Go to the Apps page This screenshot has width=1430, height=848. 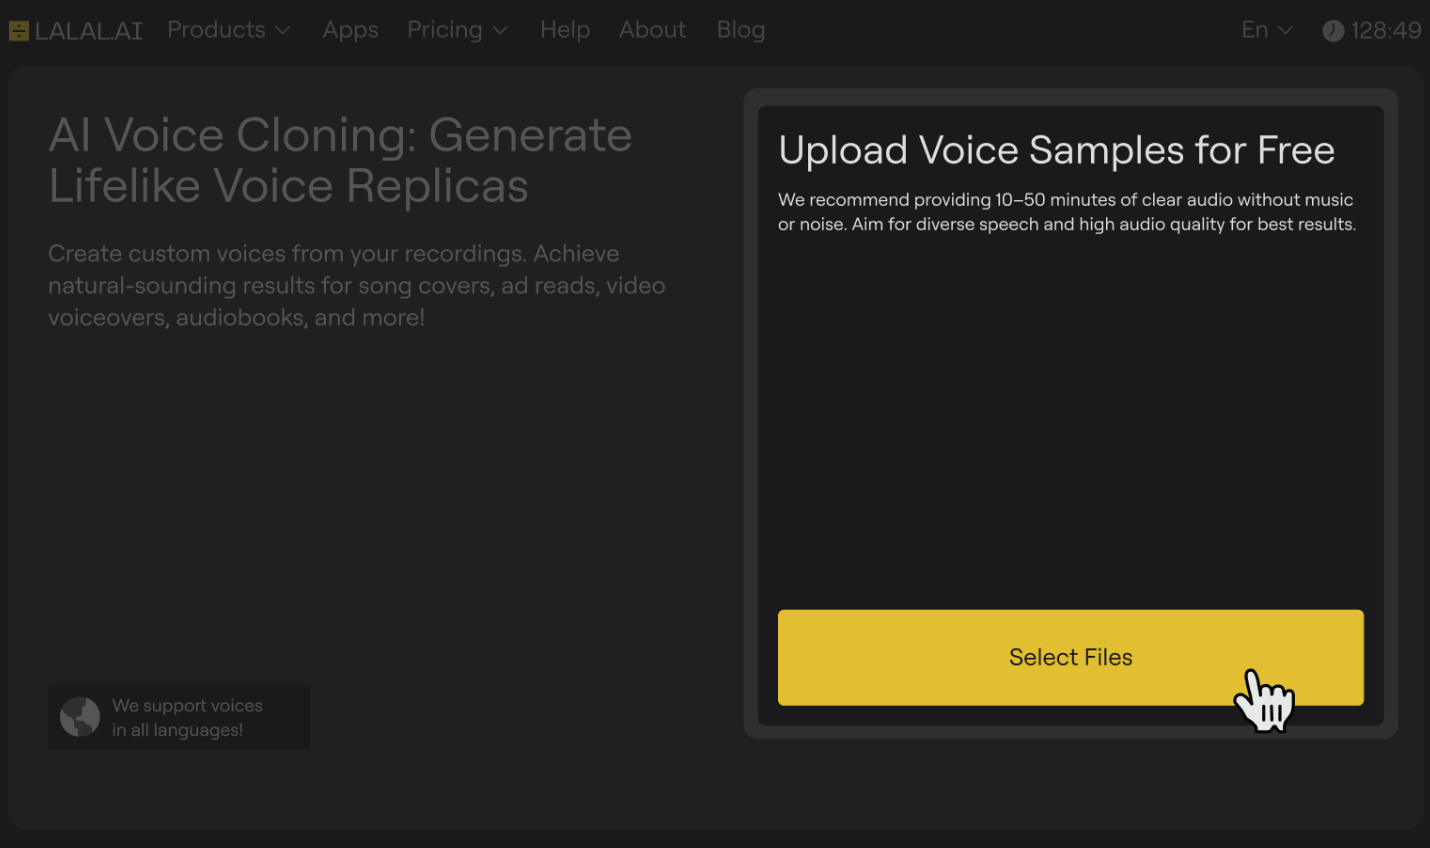(350, 30)
